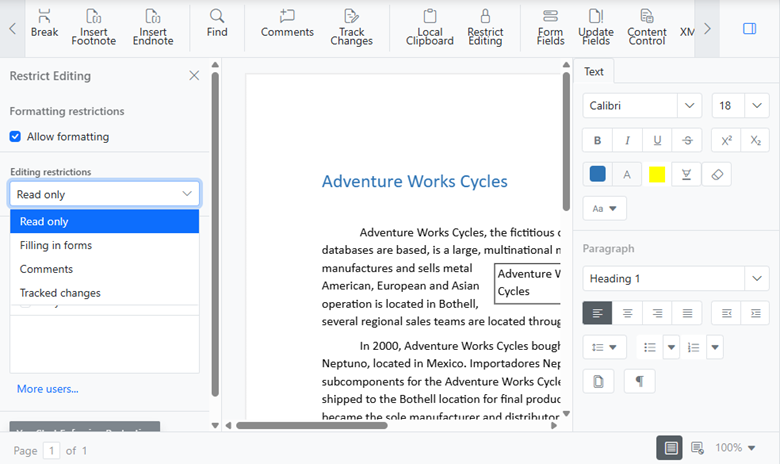Open Comments from the toolbar
Viewport: 780px width, 464px height.
(x=287, y=23)
